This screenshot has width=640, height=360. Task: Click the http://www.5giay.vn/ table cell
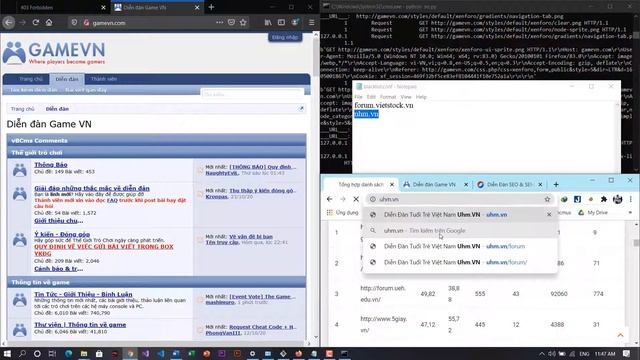[384, 324]
